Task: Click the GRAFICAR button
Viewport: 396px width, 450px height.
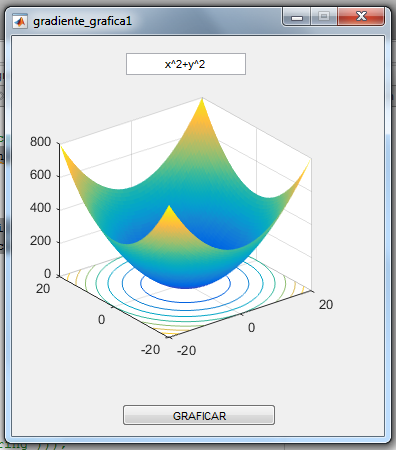Action: [x=199, y=415]
